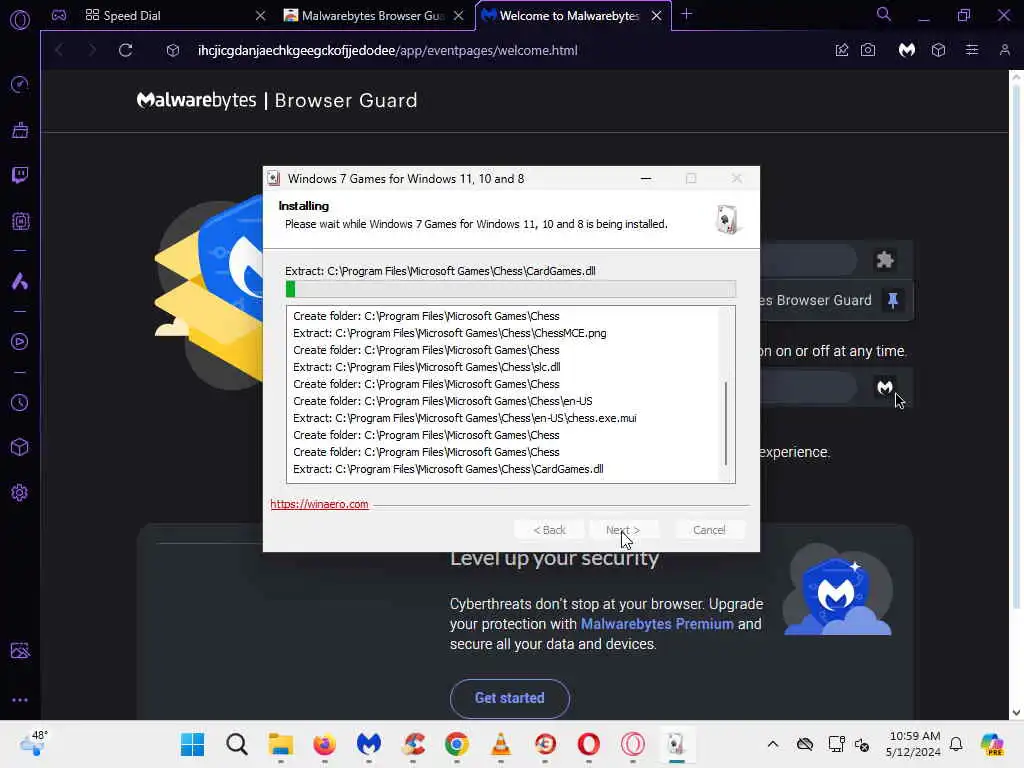Open GX Control speedometer icon in sidebar
The height and width of the screenshot is (768, 1024).
(20, 84)
